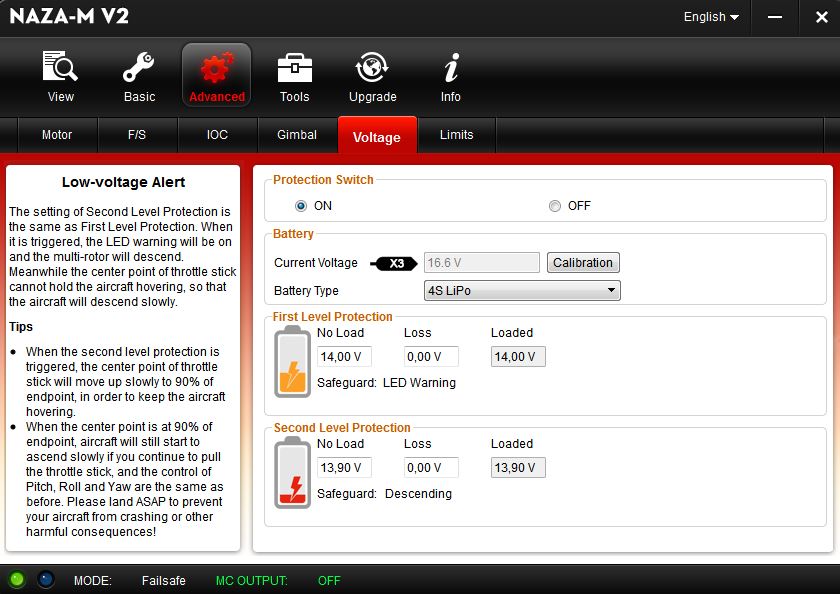Click the 'Tips' heading in help panel
840x594 pixels.
(x=21, y=327)
